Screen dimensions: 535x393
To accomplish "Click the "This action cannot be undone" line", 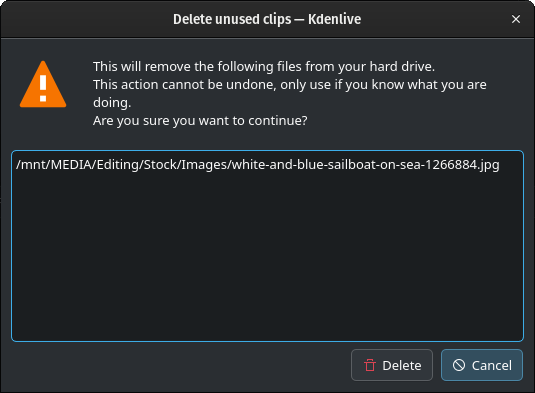I will [x=290, y=85].
